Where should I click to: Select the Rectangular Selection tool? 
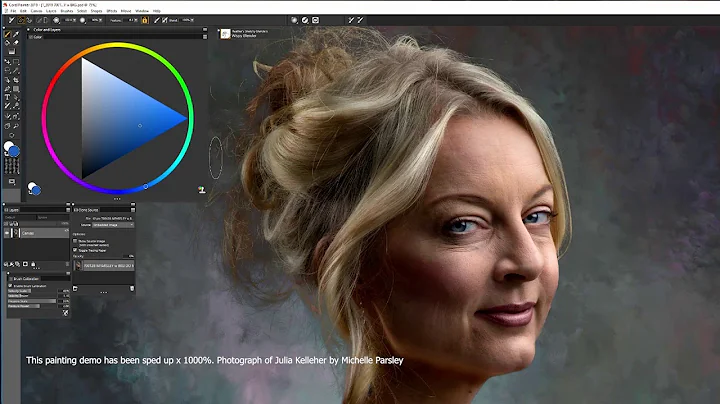(x=16, y=62)
